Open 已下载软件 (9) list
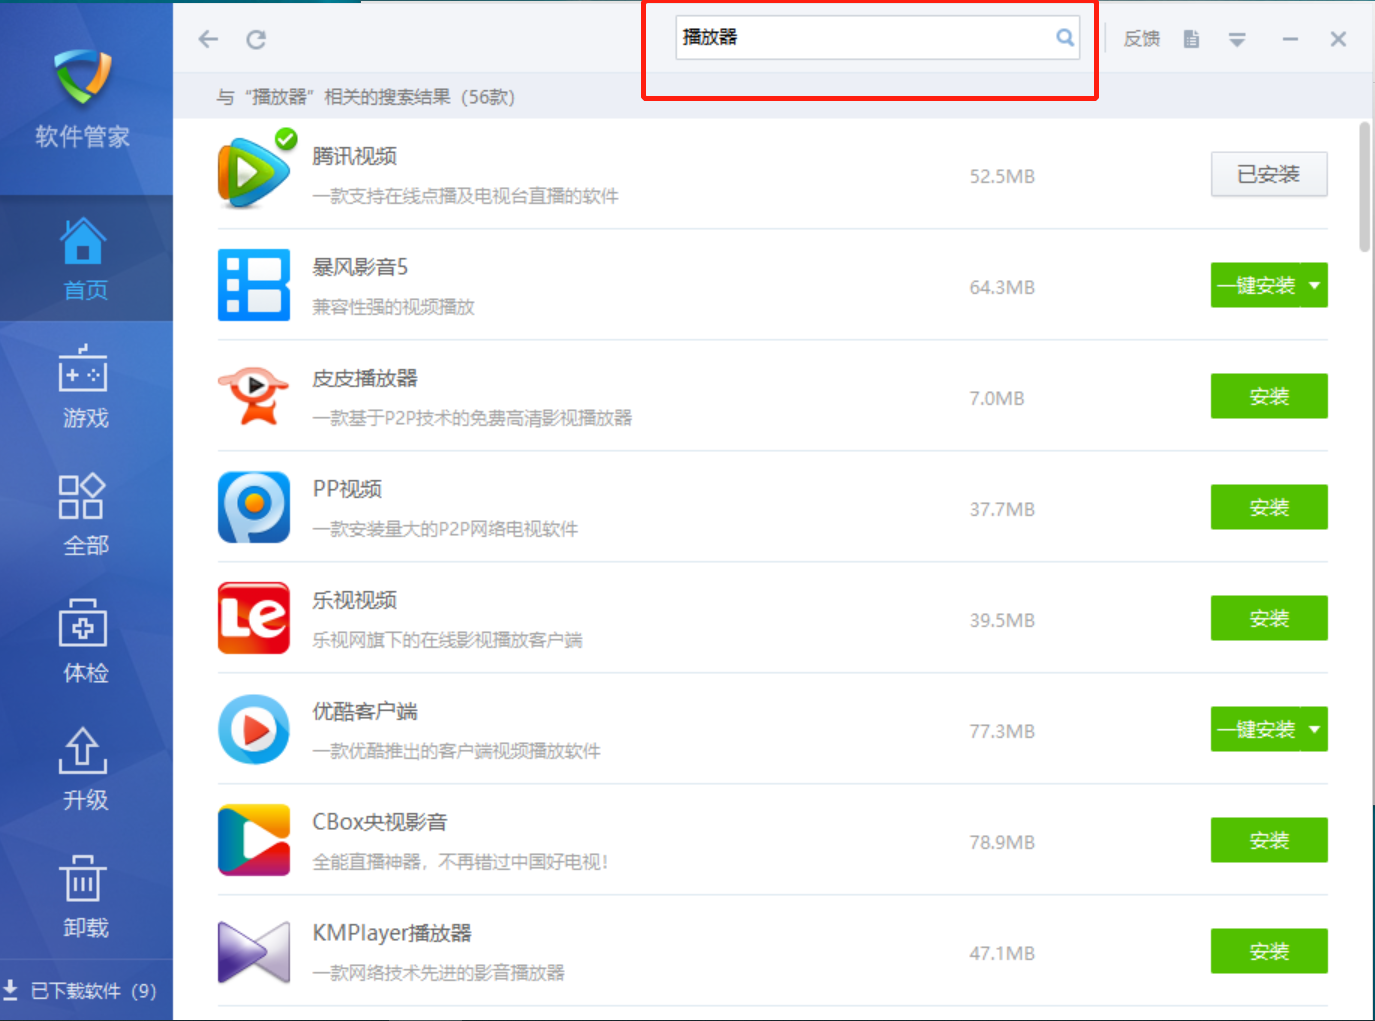Viewport: 1375px width, 1021px height. 80,990
